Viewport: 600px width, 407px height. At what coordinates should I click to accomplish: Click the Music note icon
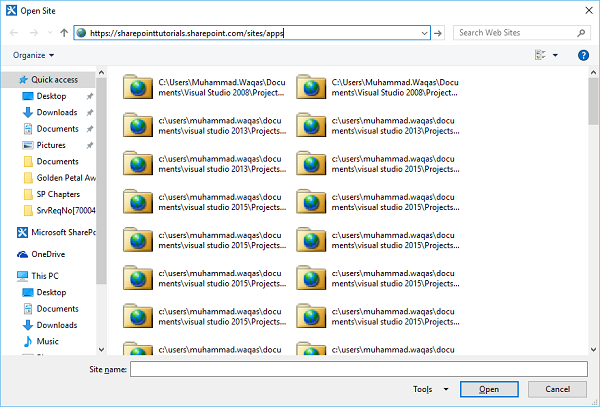point(28,341)
